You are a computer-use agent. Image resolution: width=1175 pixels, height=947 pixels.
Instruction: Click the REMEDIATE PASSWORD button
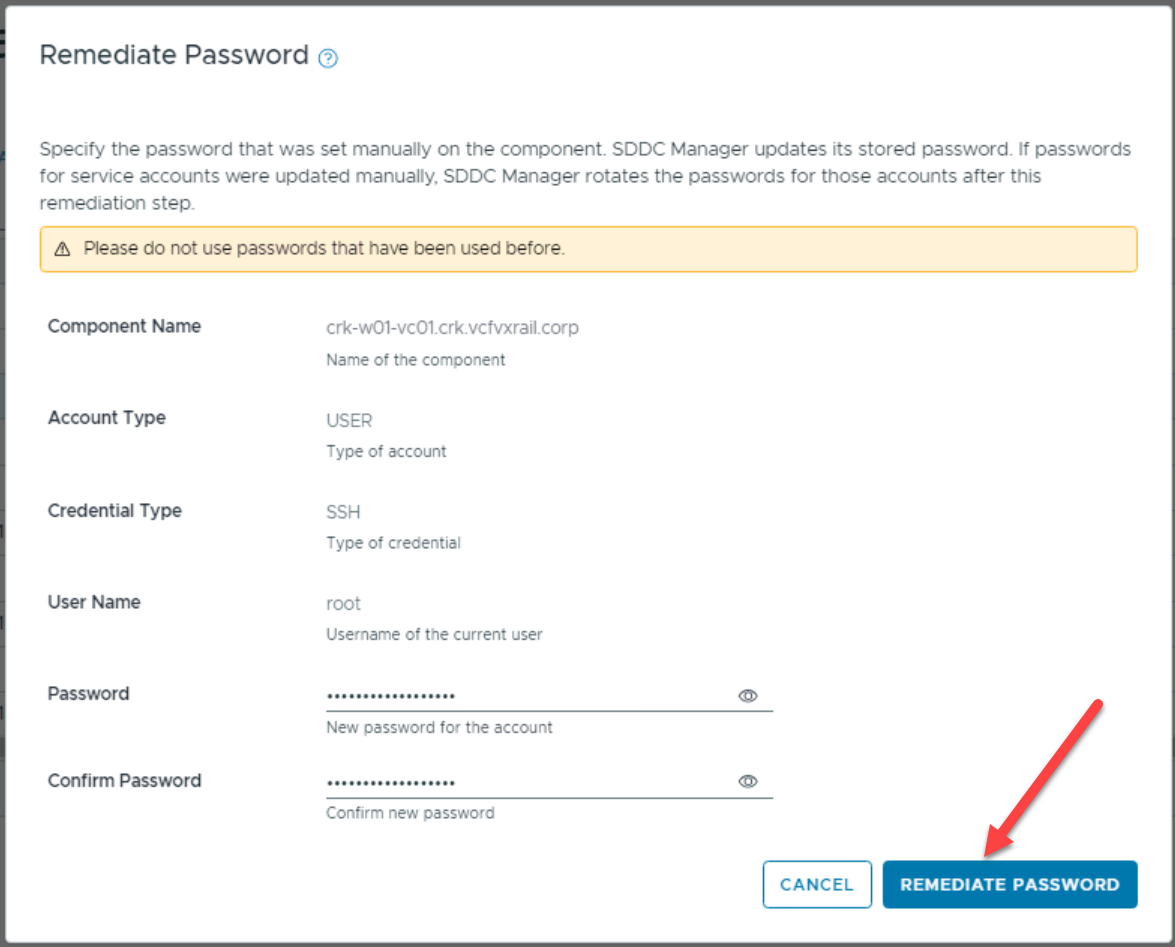(x=1009, y=884)
